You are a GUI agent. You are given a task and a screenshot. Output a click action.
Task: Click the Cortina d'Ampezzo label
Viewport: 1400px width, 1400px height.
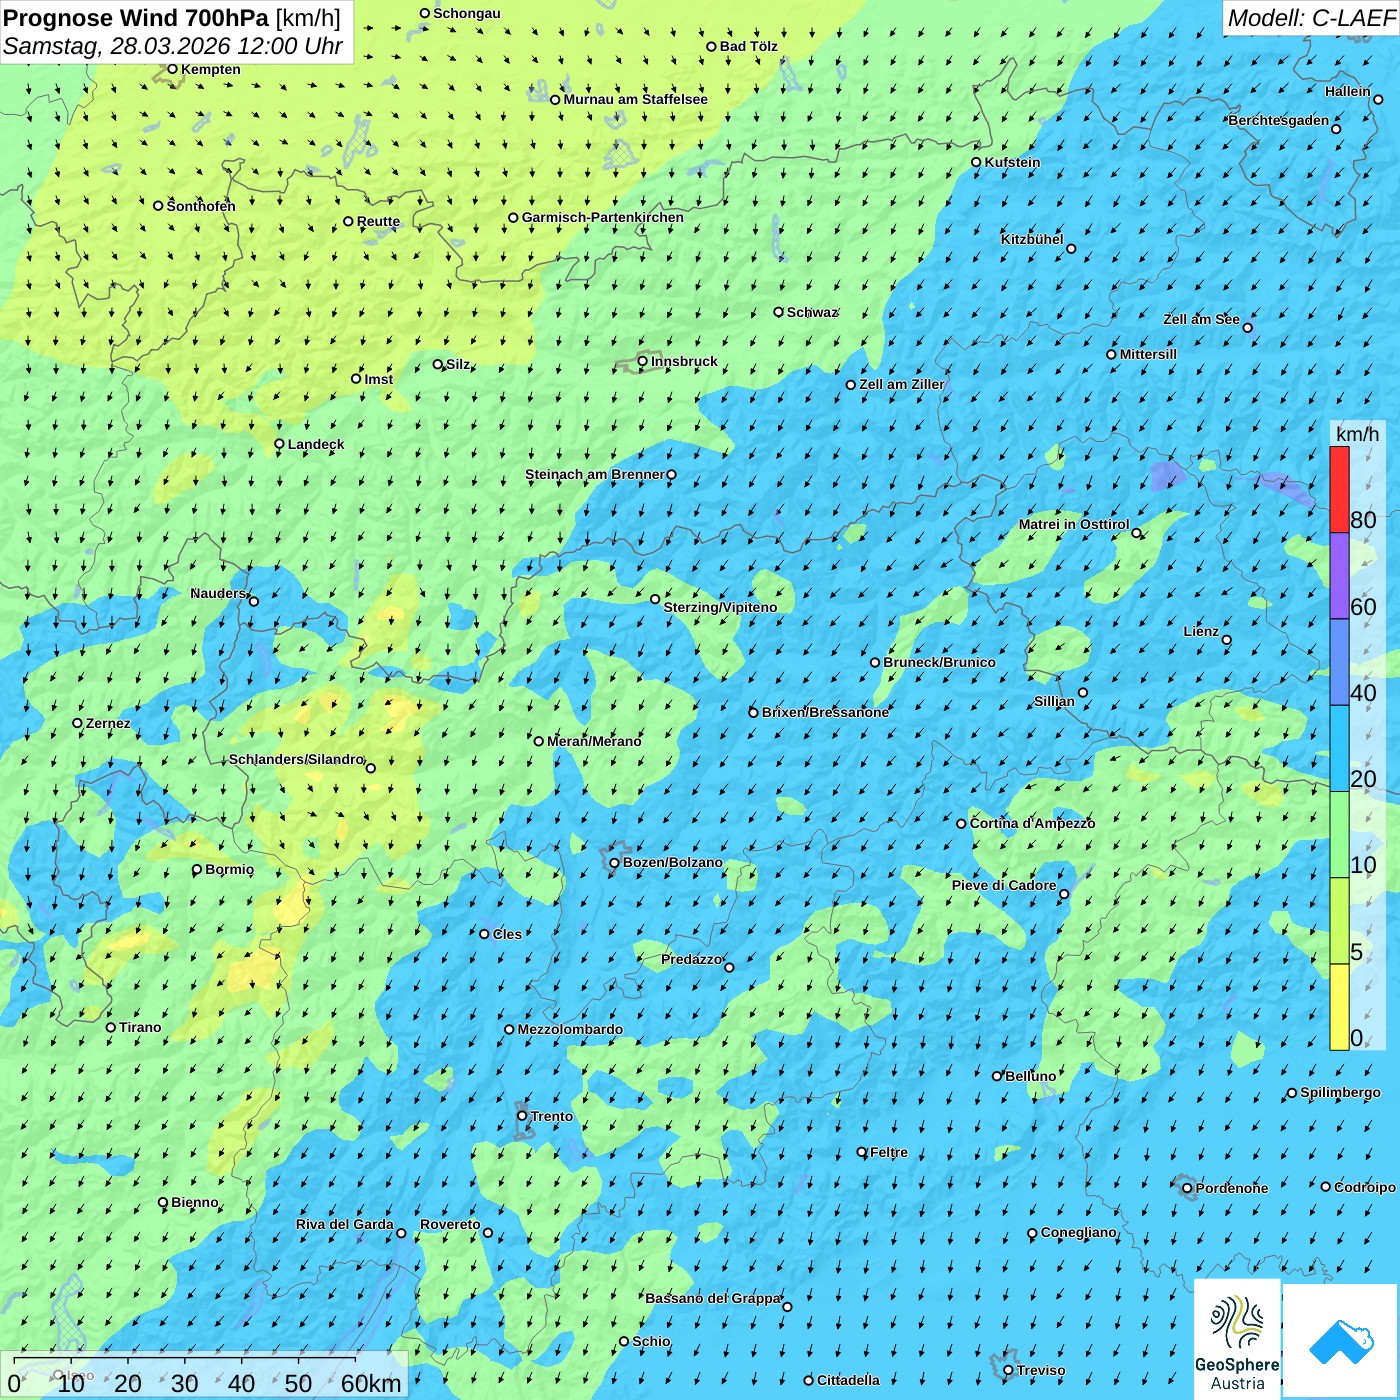[1032, 823]
